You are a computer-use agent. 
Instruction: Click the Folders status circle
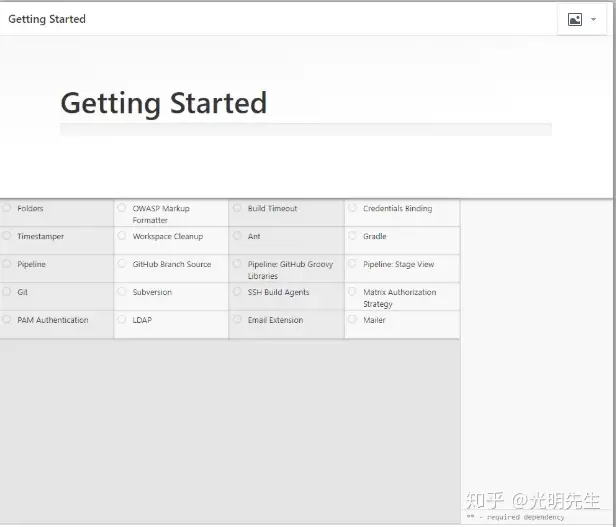click(7, 207)
